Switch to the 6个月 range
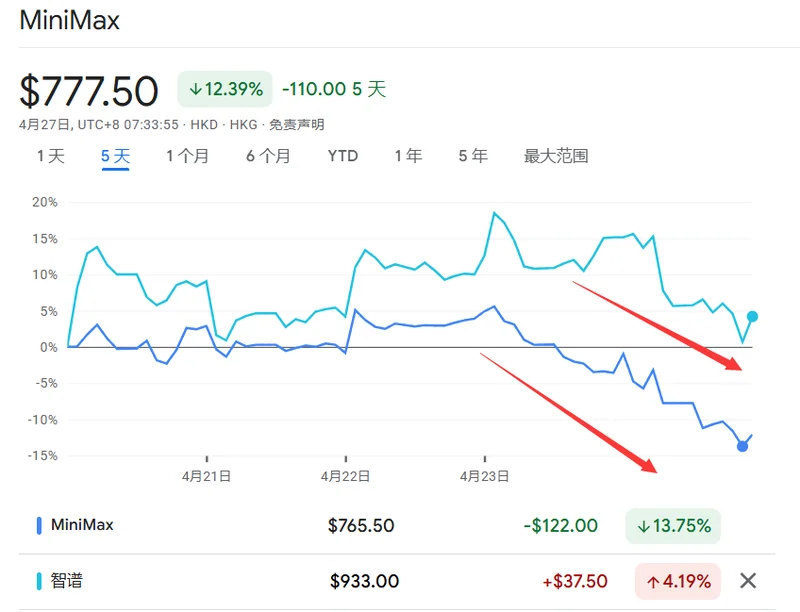This screenshot has width=800, height=612. [x=268, y=156]
